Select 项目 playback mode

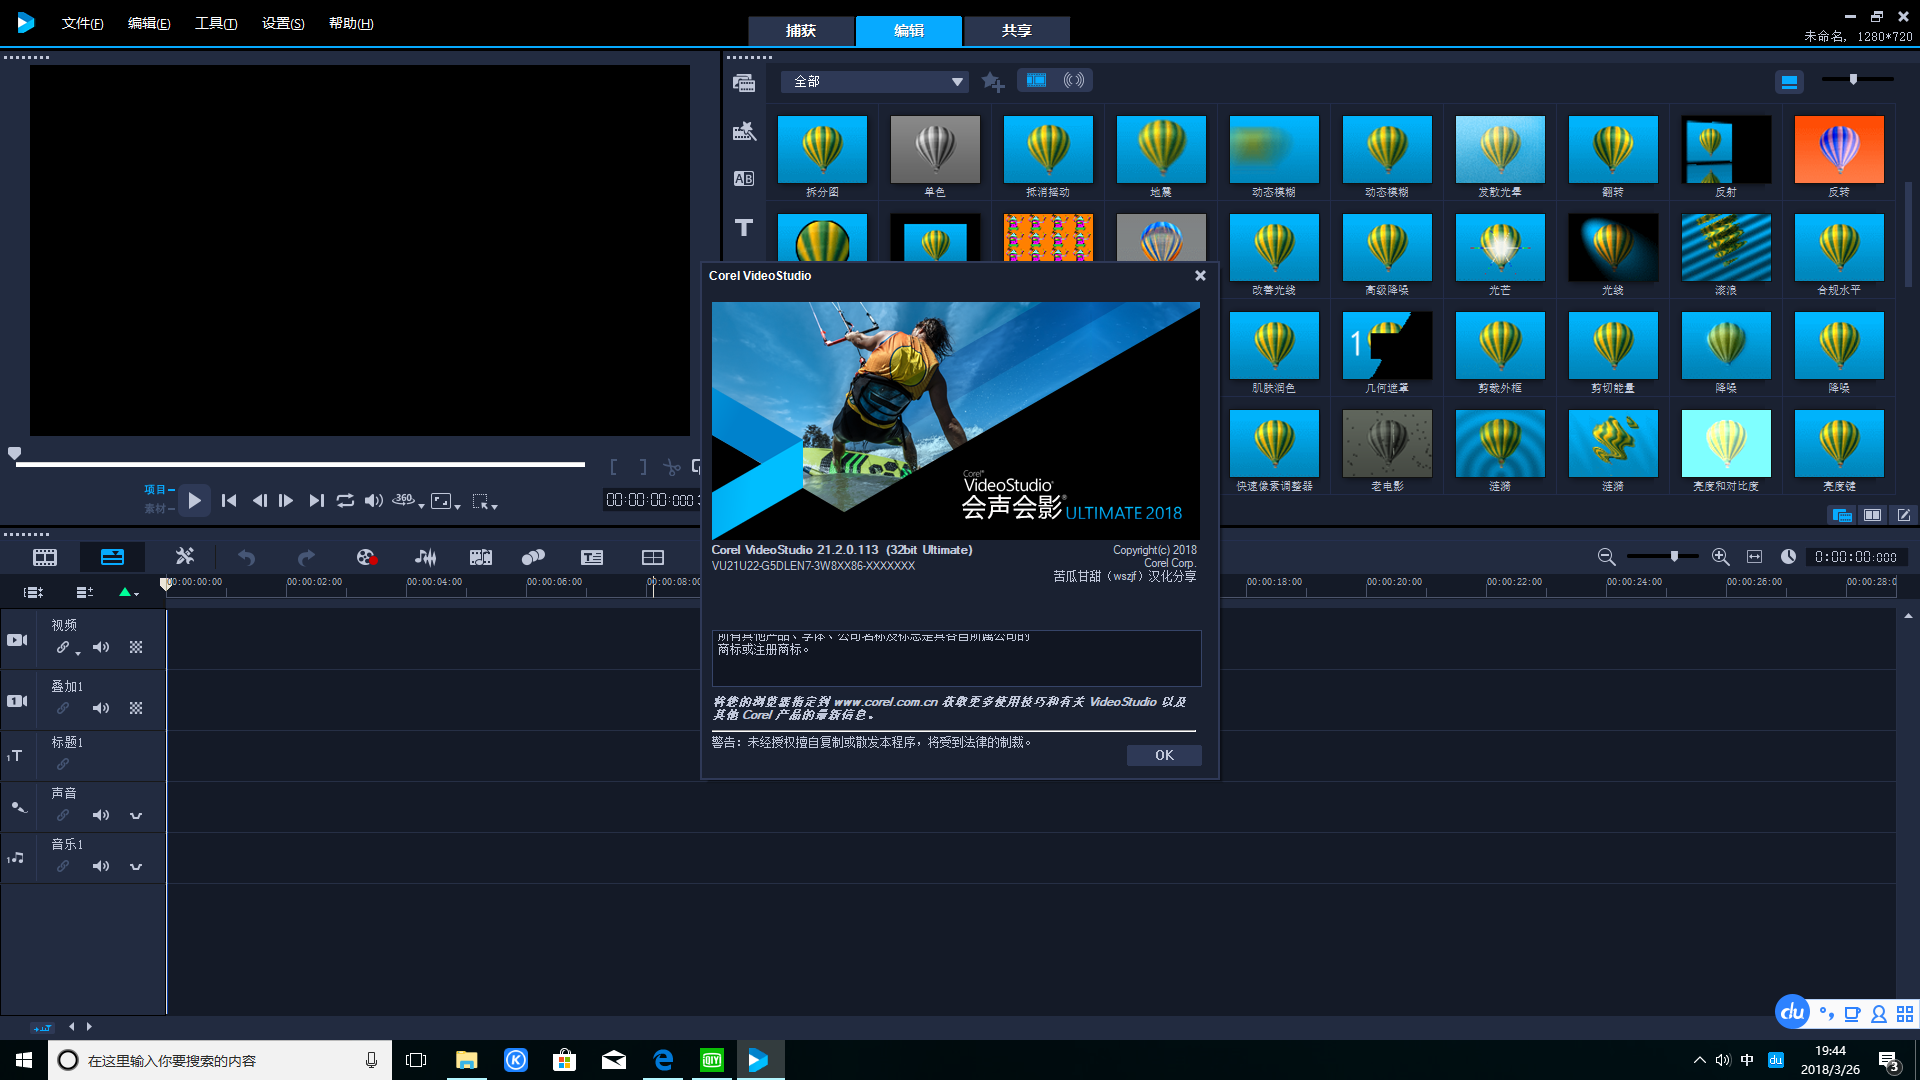point(155,490)
